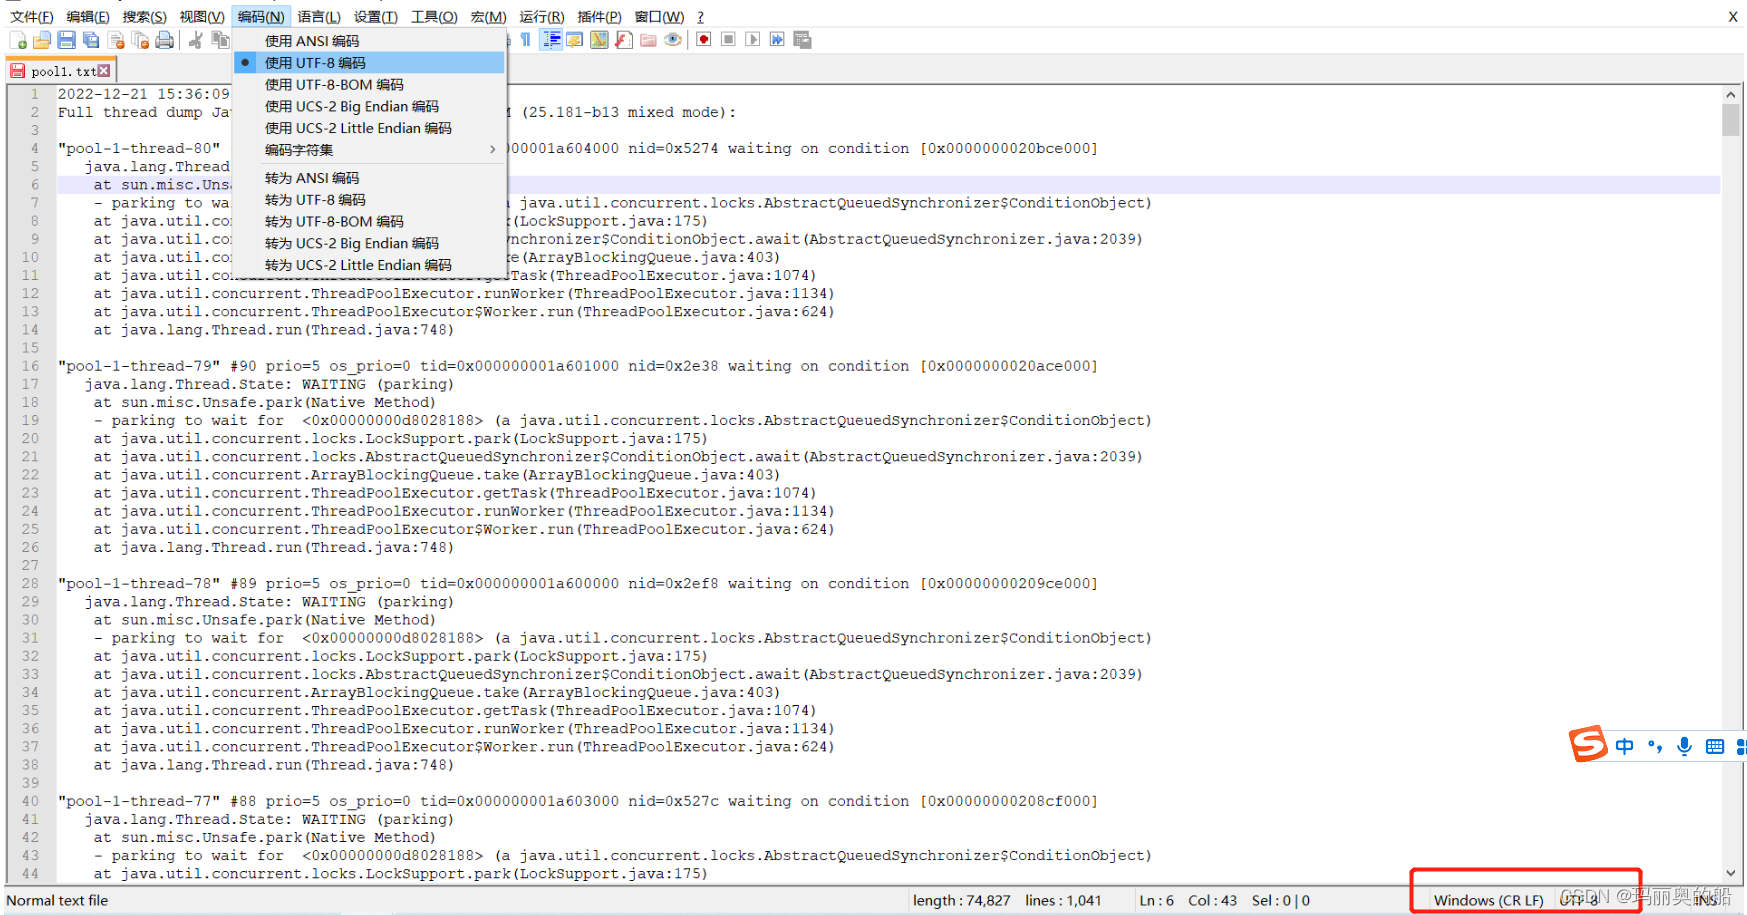Screen dimensions: 1747x915
Task: Open the Function List panel
Action: coord(623,39)
